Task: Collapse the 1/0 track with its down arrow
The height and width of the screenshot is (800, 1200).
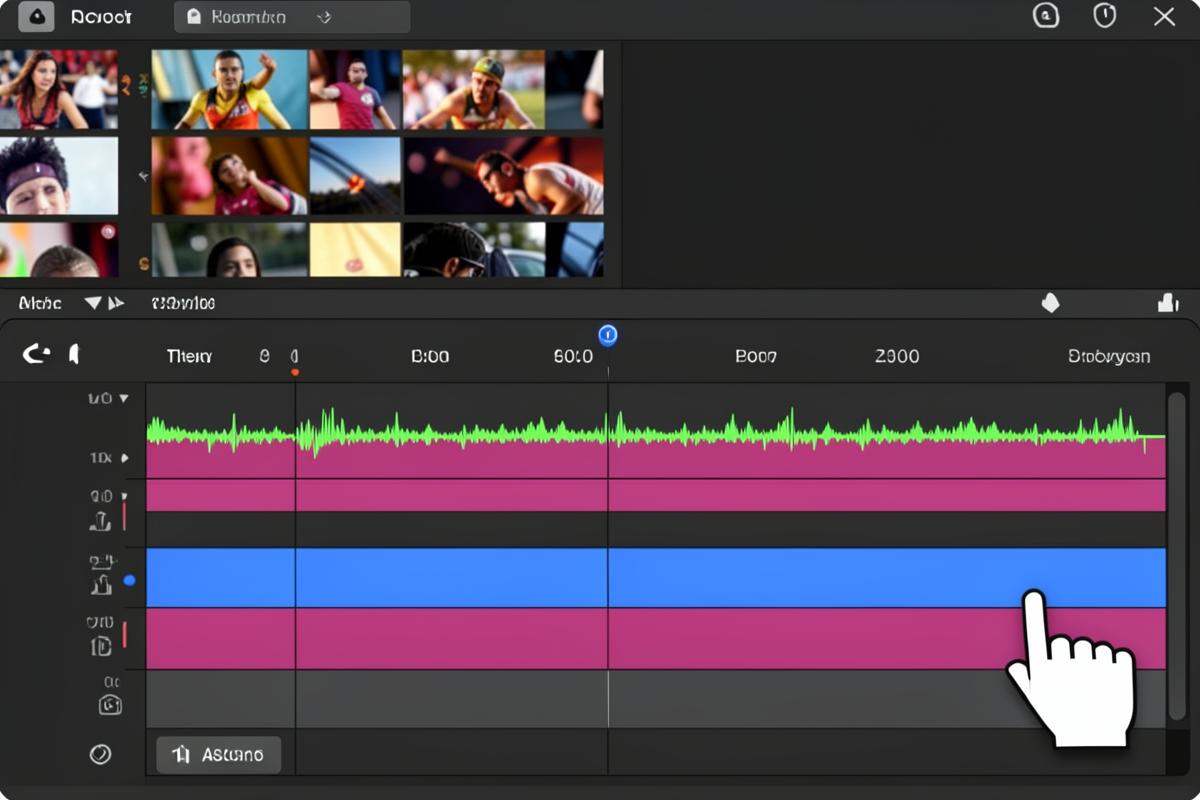Action: click(x=124, y=398)
